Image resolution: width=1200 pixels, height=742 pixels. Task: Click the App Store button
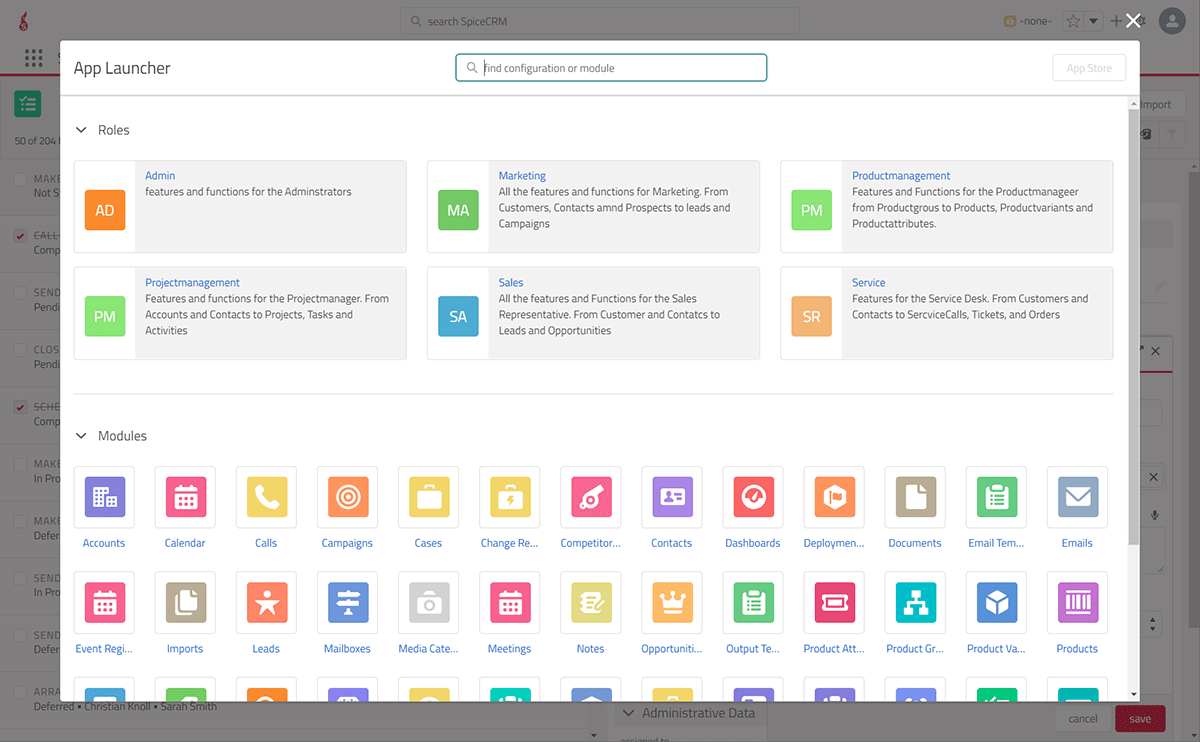click(1089, 68)
